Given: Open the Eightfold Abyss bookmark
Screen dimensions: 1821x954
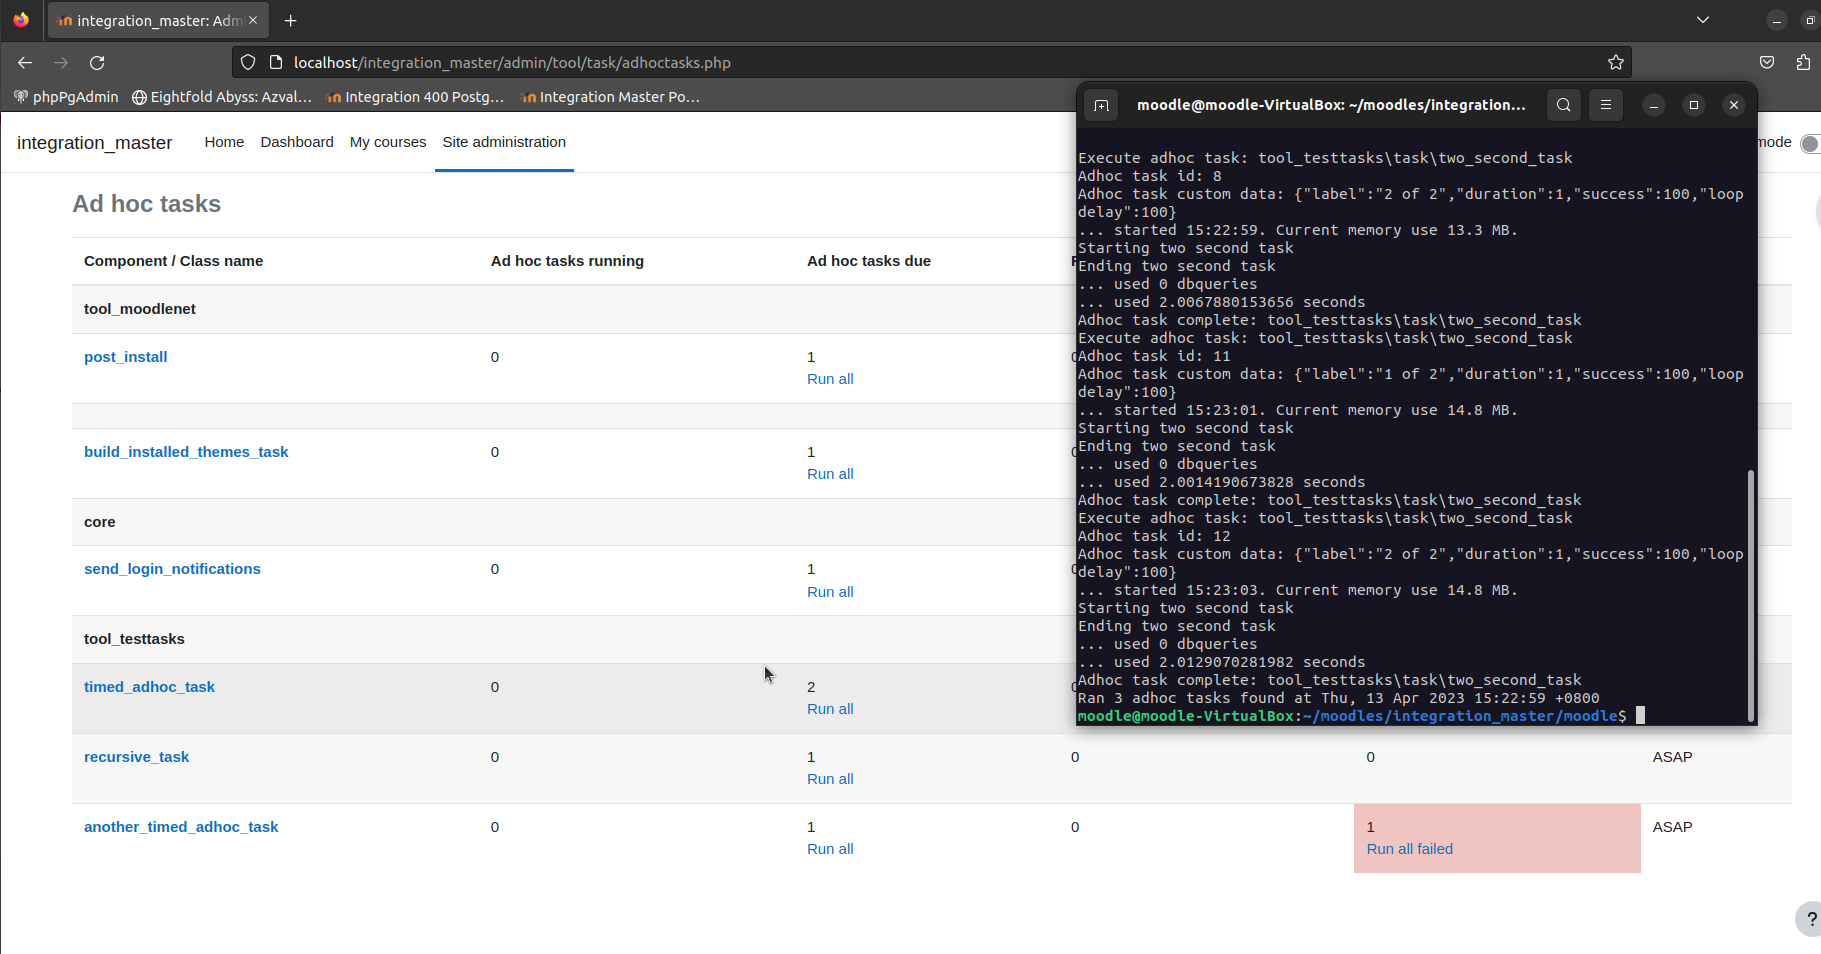Looking at the screenshot, I should (x=222, y=97).
